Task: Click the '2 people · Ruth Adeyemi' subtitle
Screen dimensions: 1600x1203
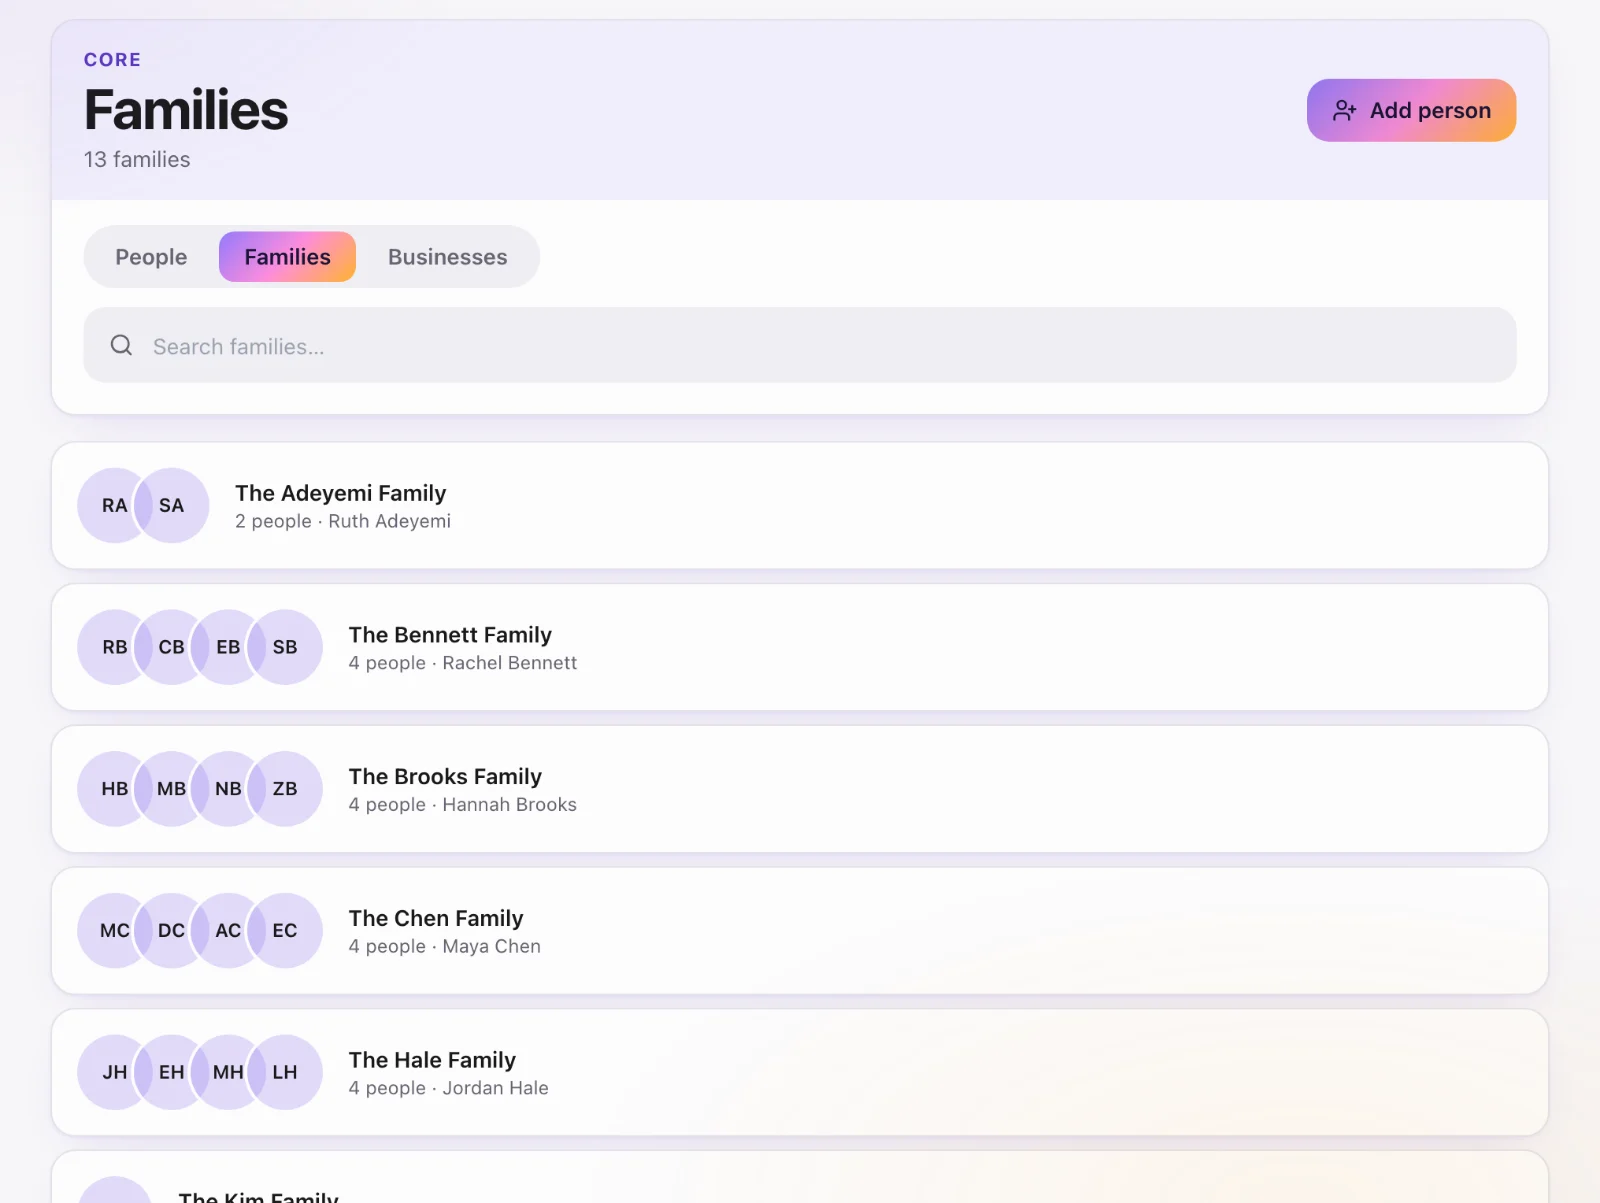Action: pyautogui.click(x=343, y=521)
